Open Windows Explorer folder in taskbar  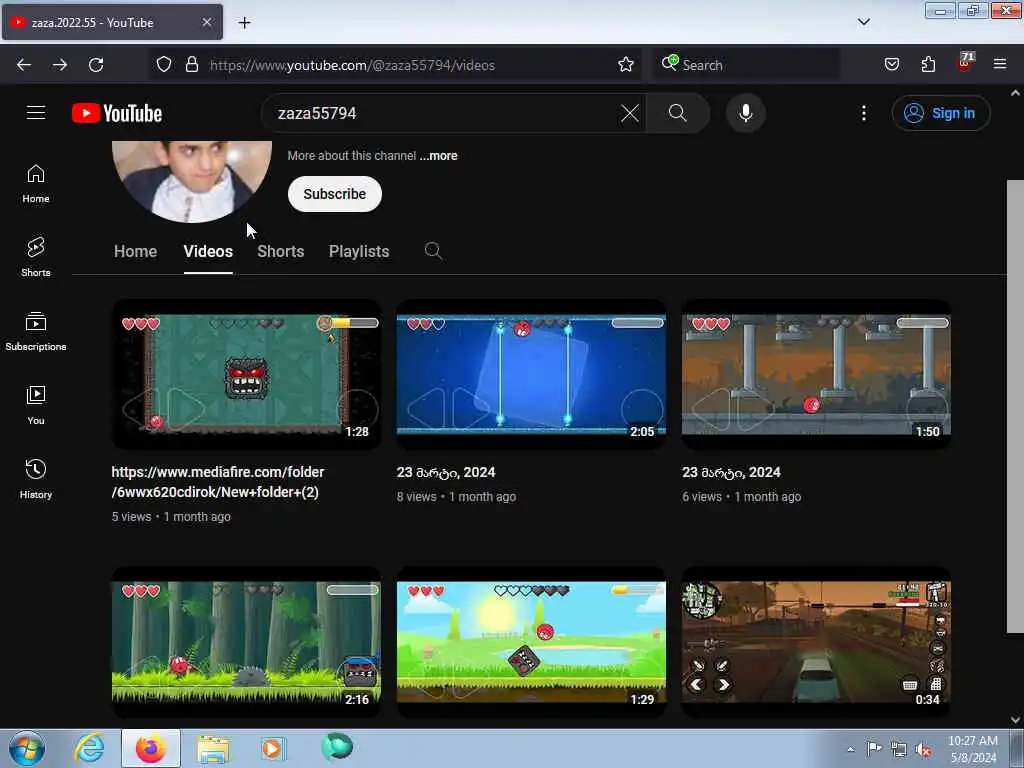(213, 748)
